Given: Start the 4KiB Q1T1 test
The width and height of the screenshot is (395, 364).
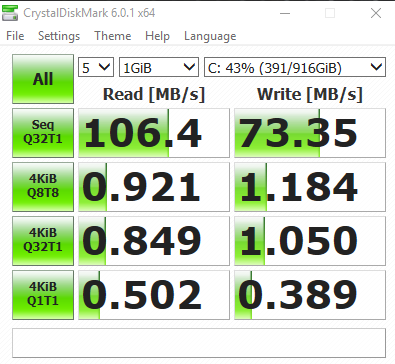Looking at the screenshot, I should (43, 295).
